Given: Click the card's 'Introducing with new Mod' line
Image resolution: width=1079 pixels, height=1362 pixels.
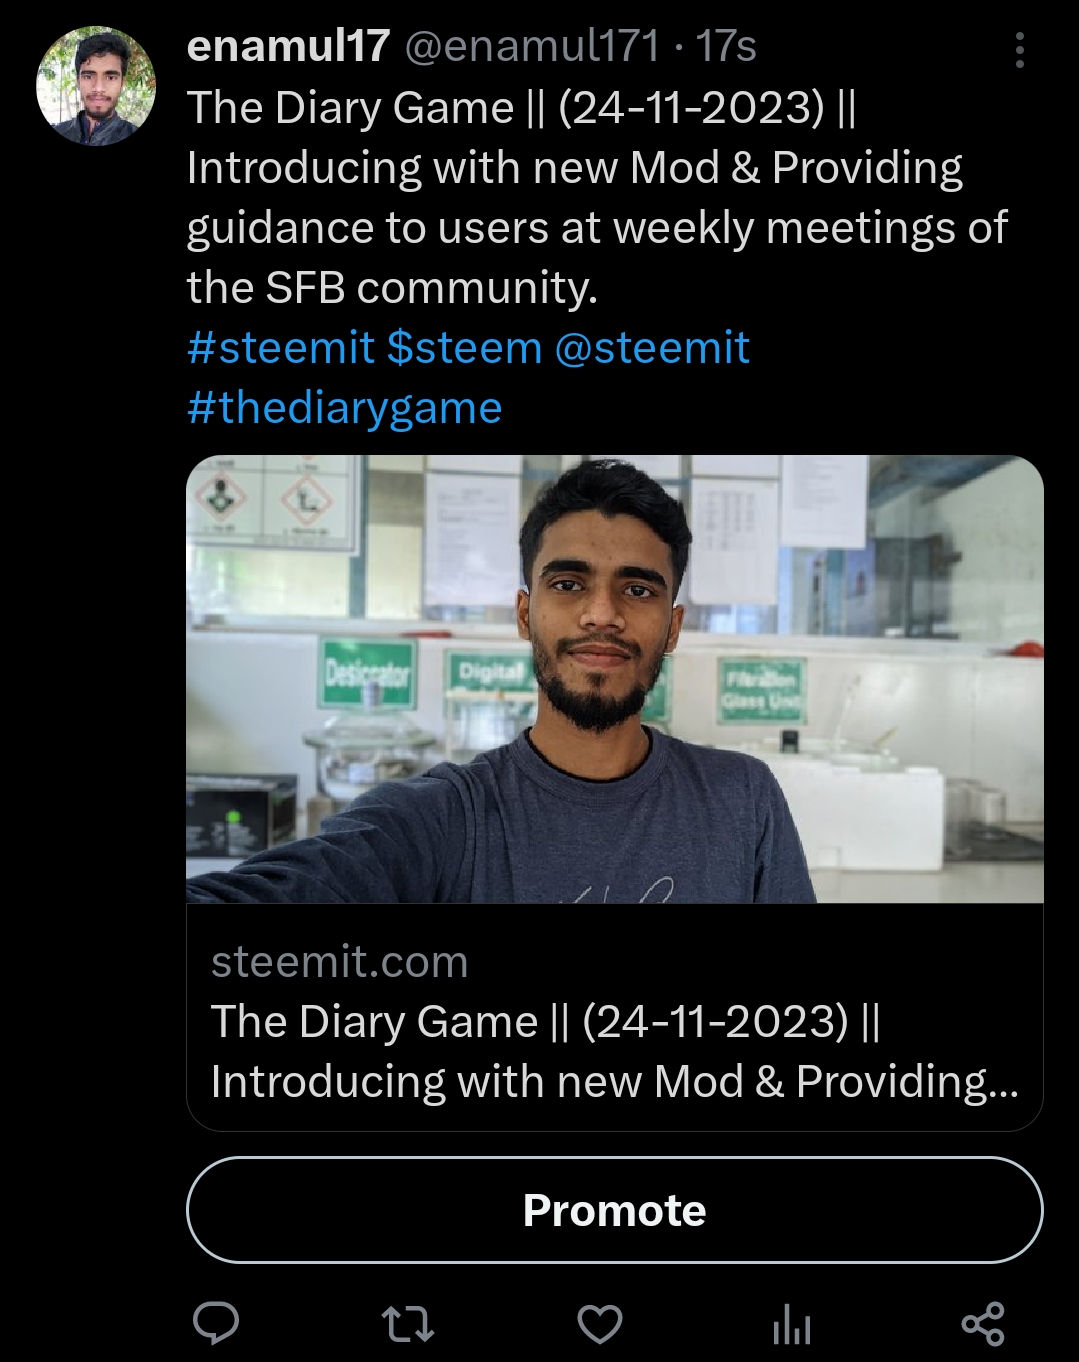Looking at the screenshot, I should point(615,1082).
